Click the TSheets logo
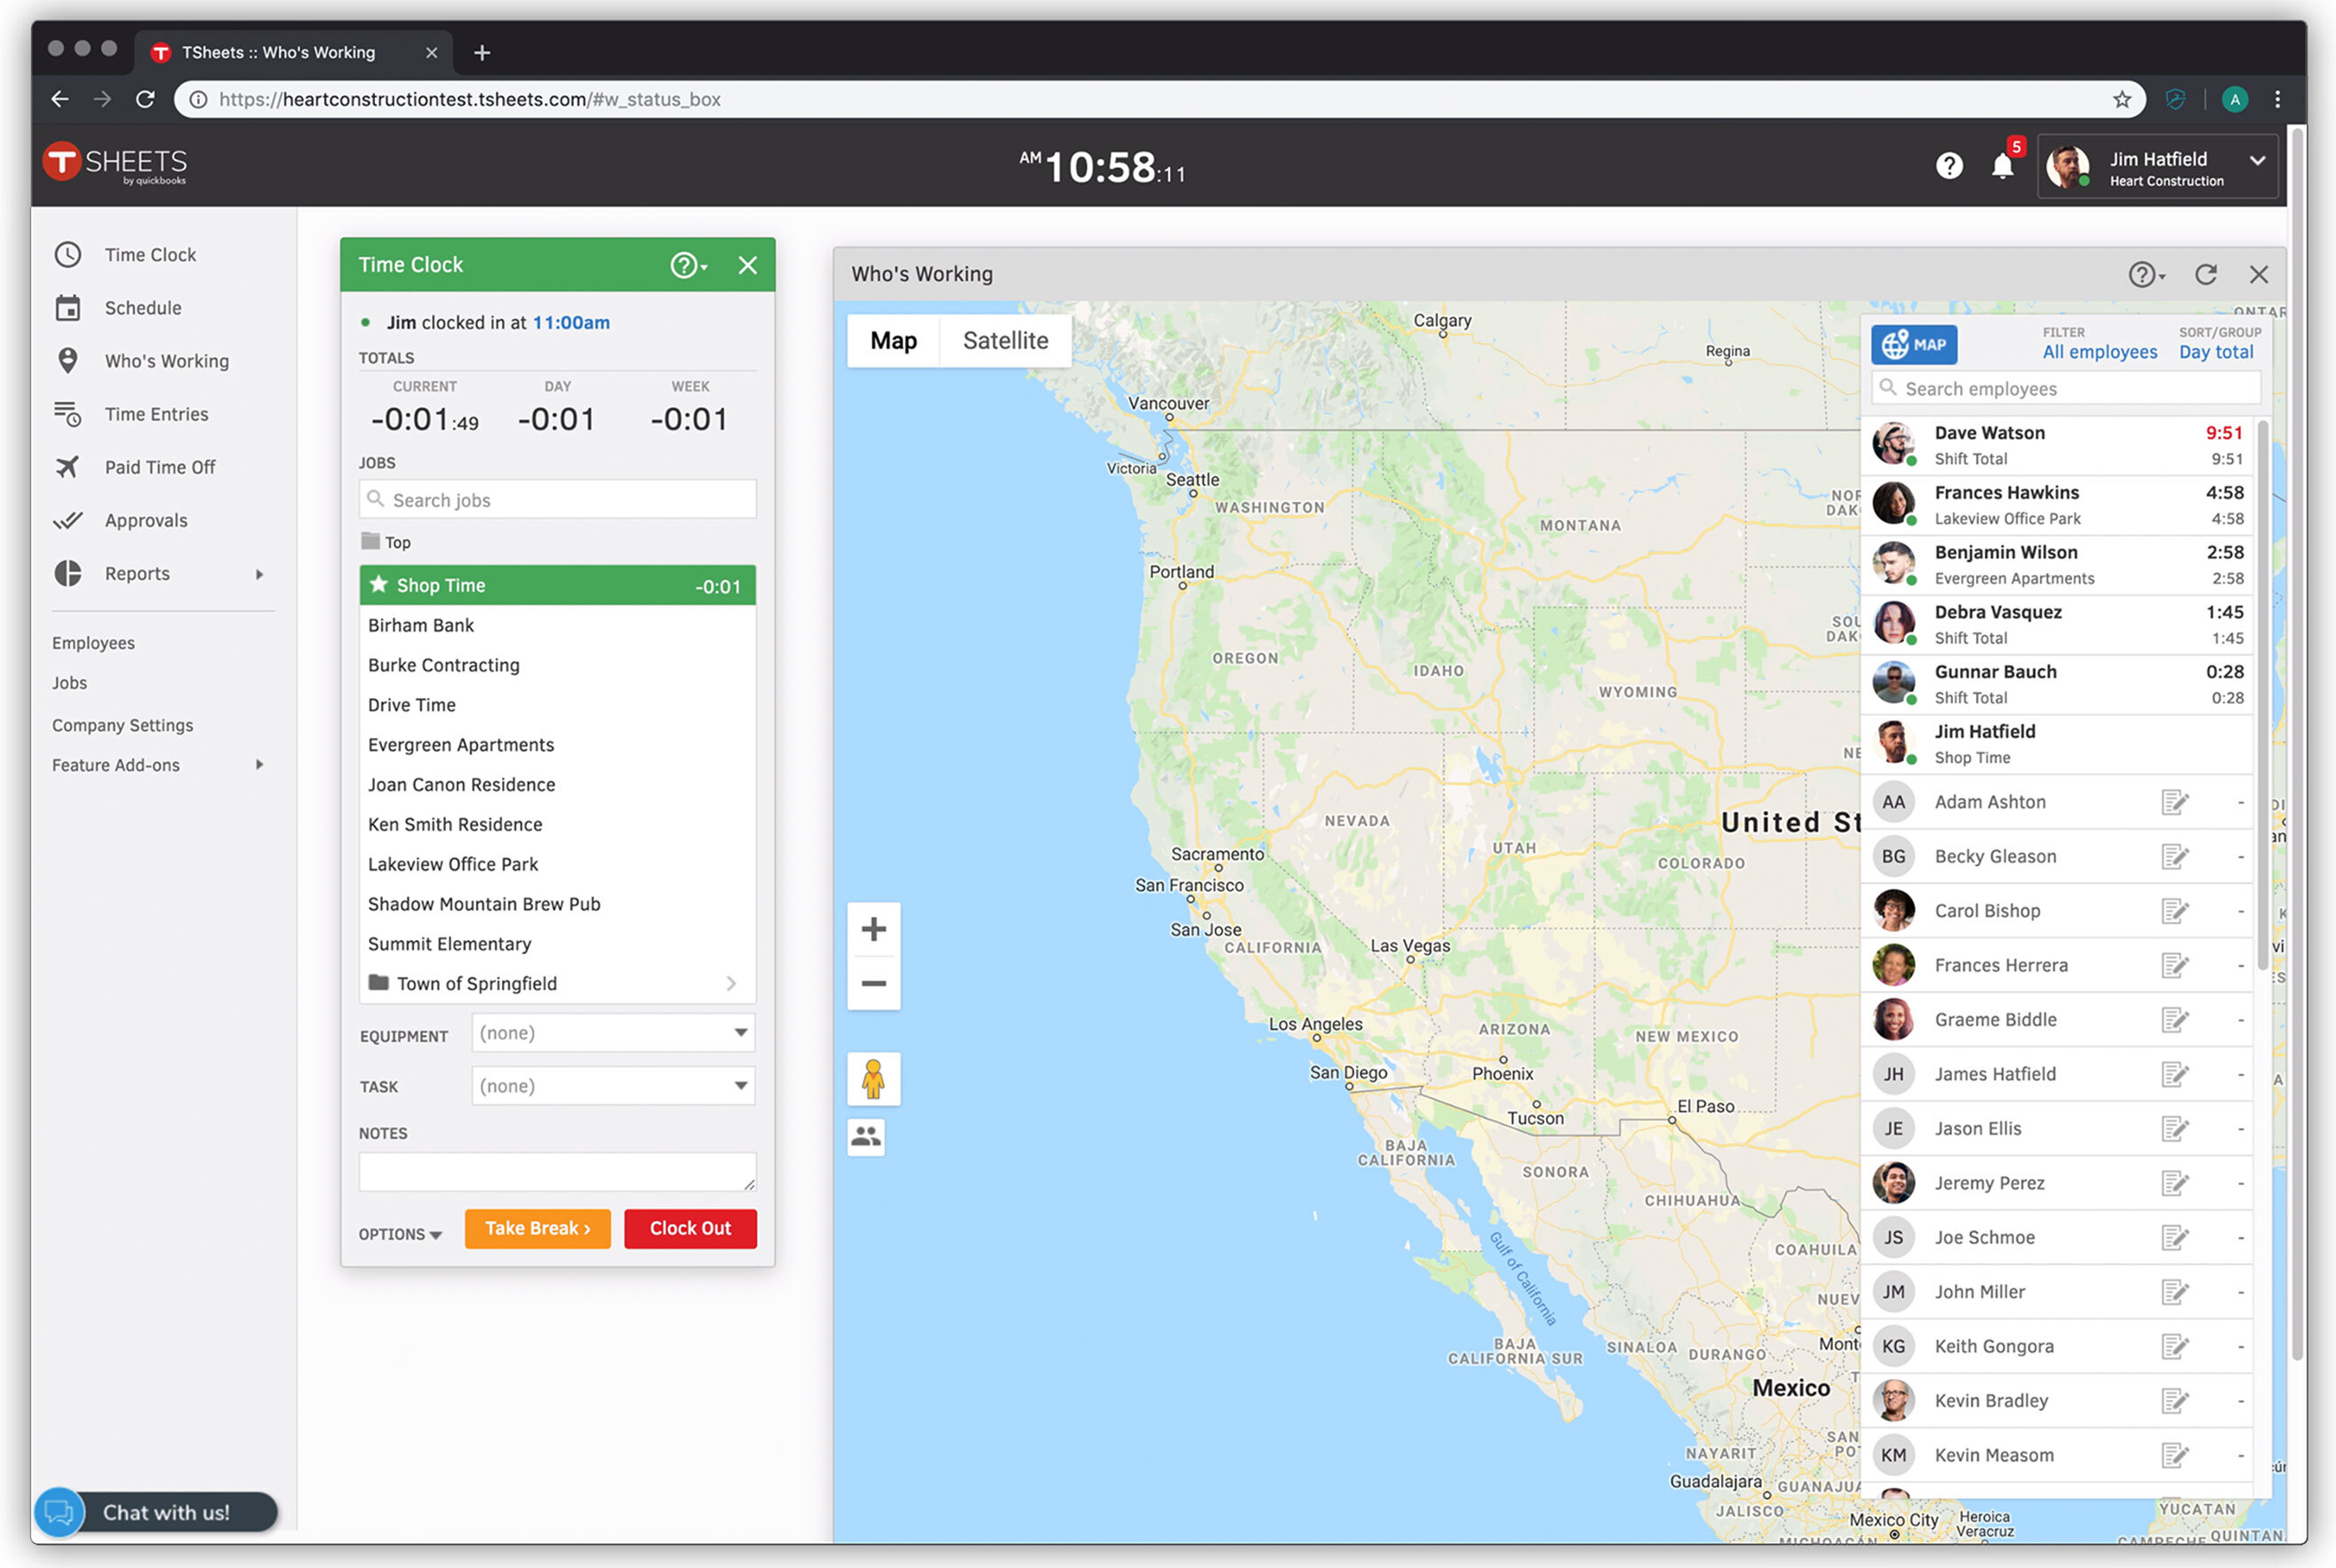2336x1568 pixels. 115,163
